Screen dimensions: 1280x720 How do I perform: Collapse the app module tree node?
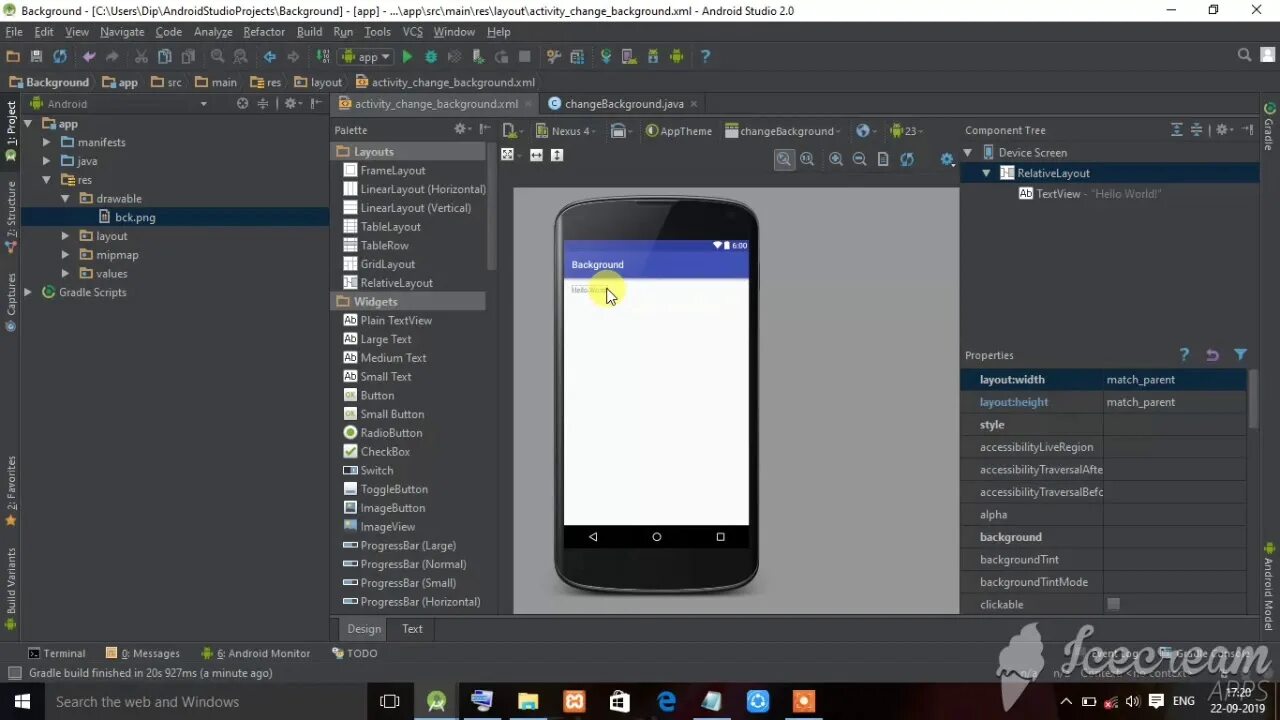[27, 124]
